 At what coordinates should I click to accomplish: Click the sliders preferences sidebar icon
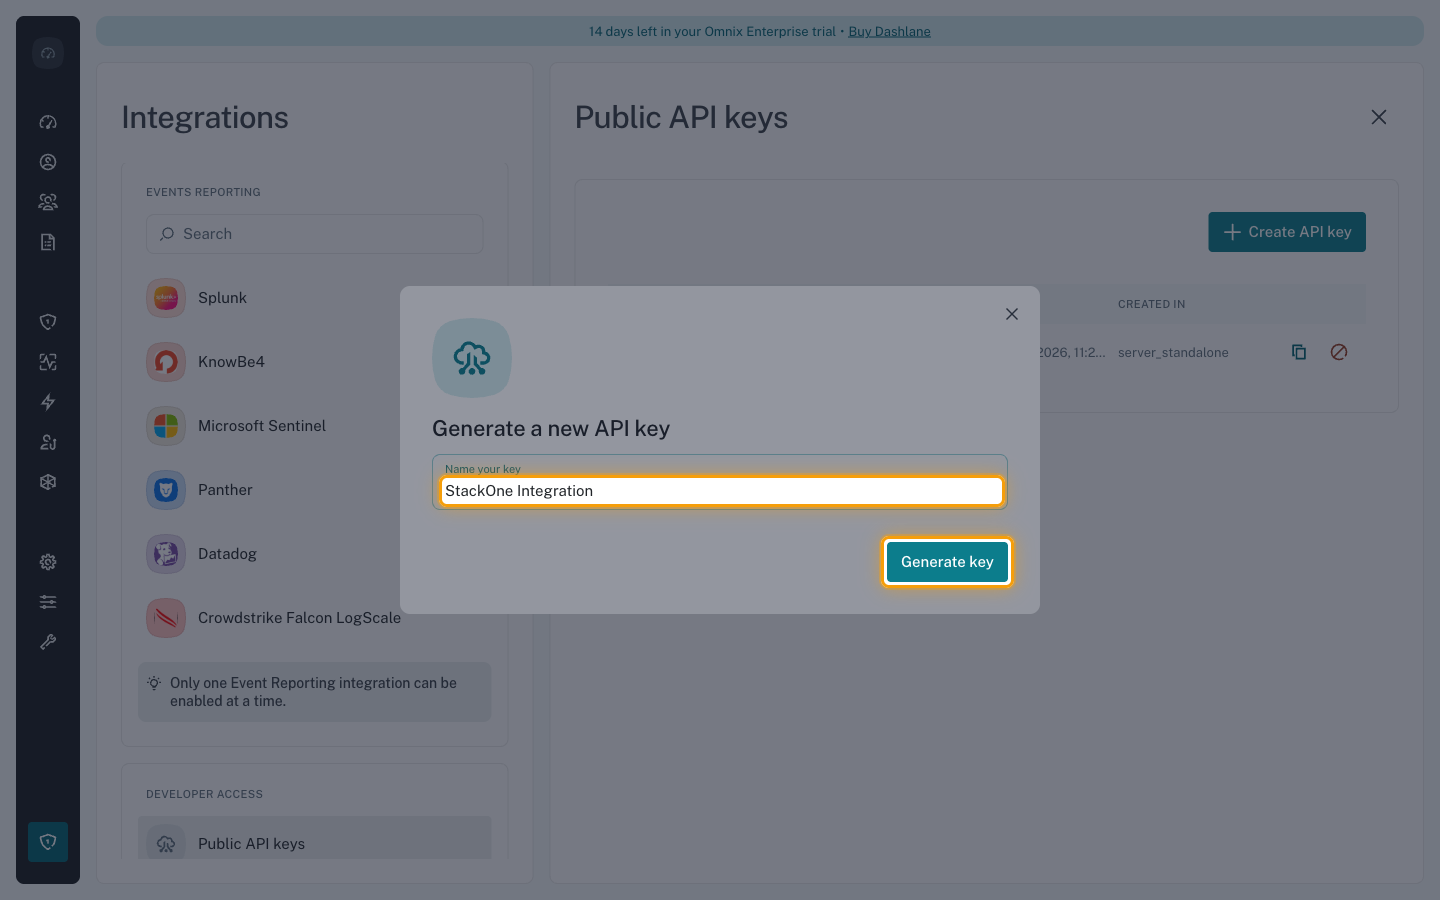tap(48, 602)
